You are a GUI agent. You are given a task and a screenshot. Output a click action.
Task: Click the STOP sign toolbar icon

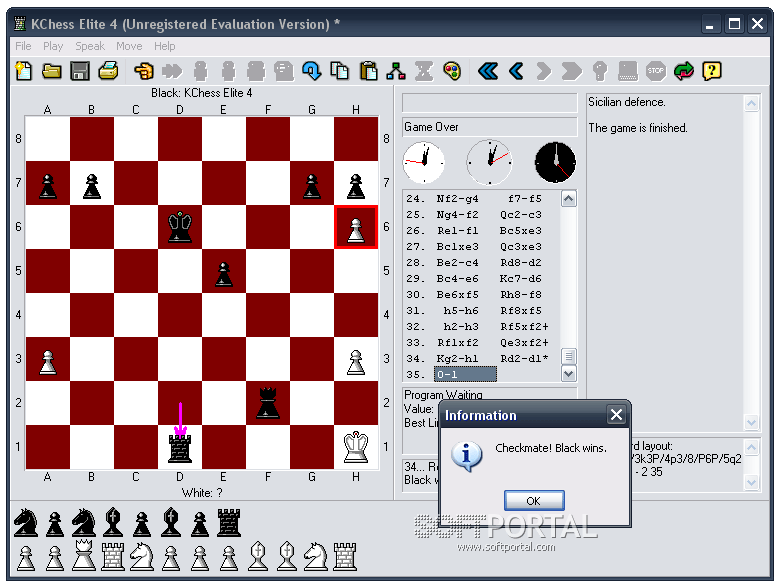655,71
